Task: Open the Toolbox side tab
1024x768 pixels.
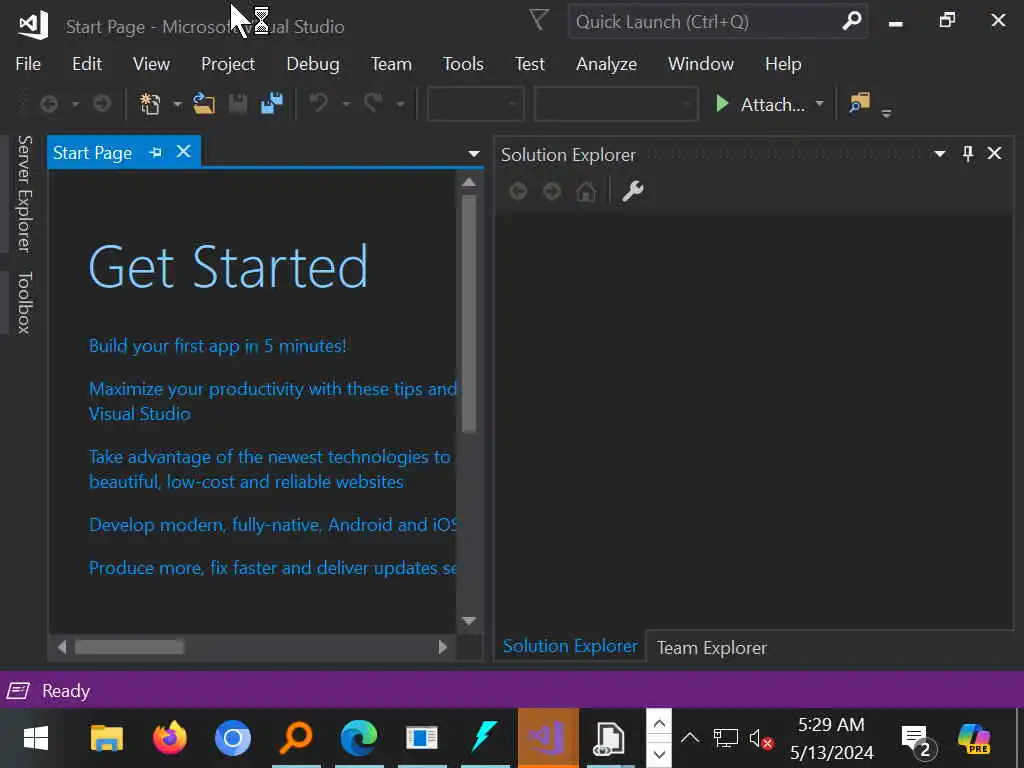Action: pyautogui.click(x=24, y=303)
